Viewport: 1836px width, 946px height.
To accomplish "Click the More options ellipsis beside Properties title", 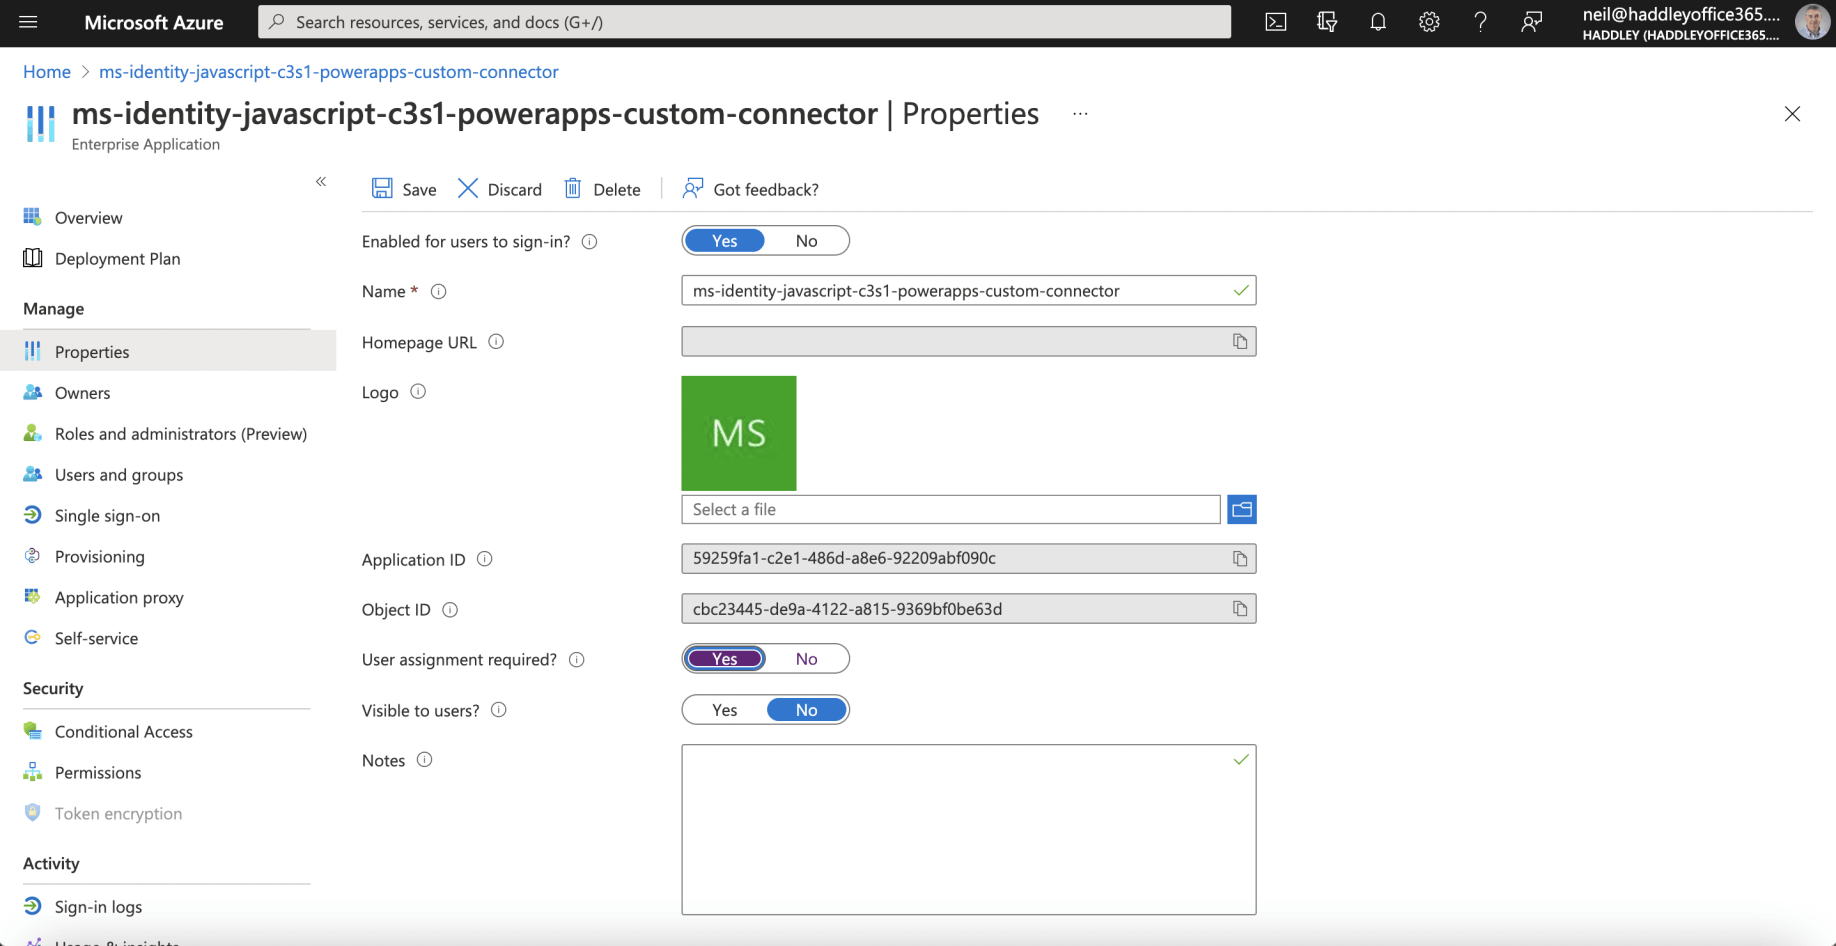I will click(1080, 114).
